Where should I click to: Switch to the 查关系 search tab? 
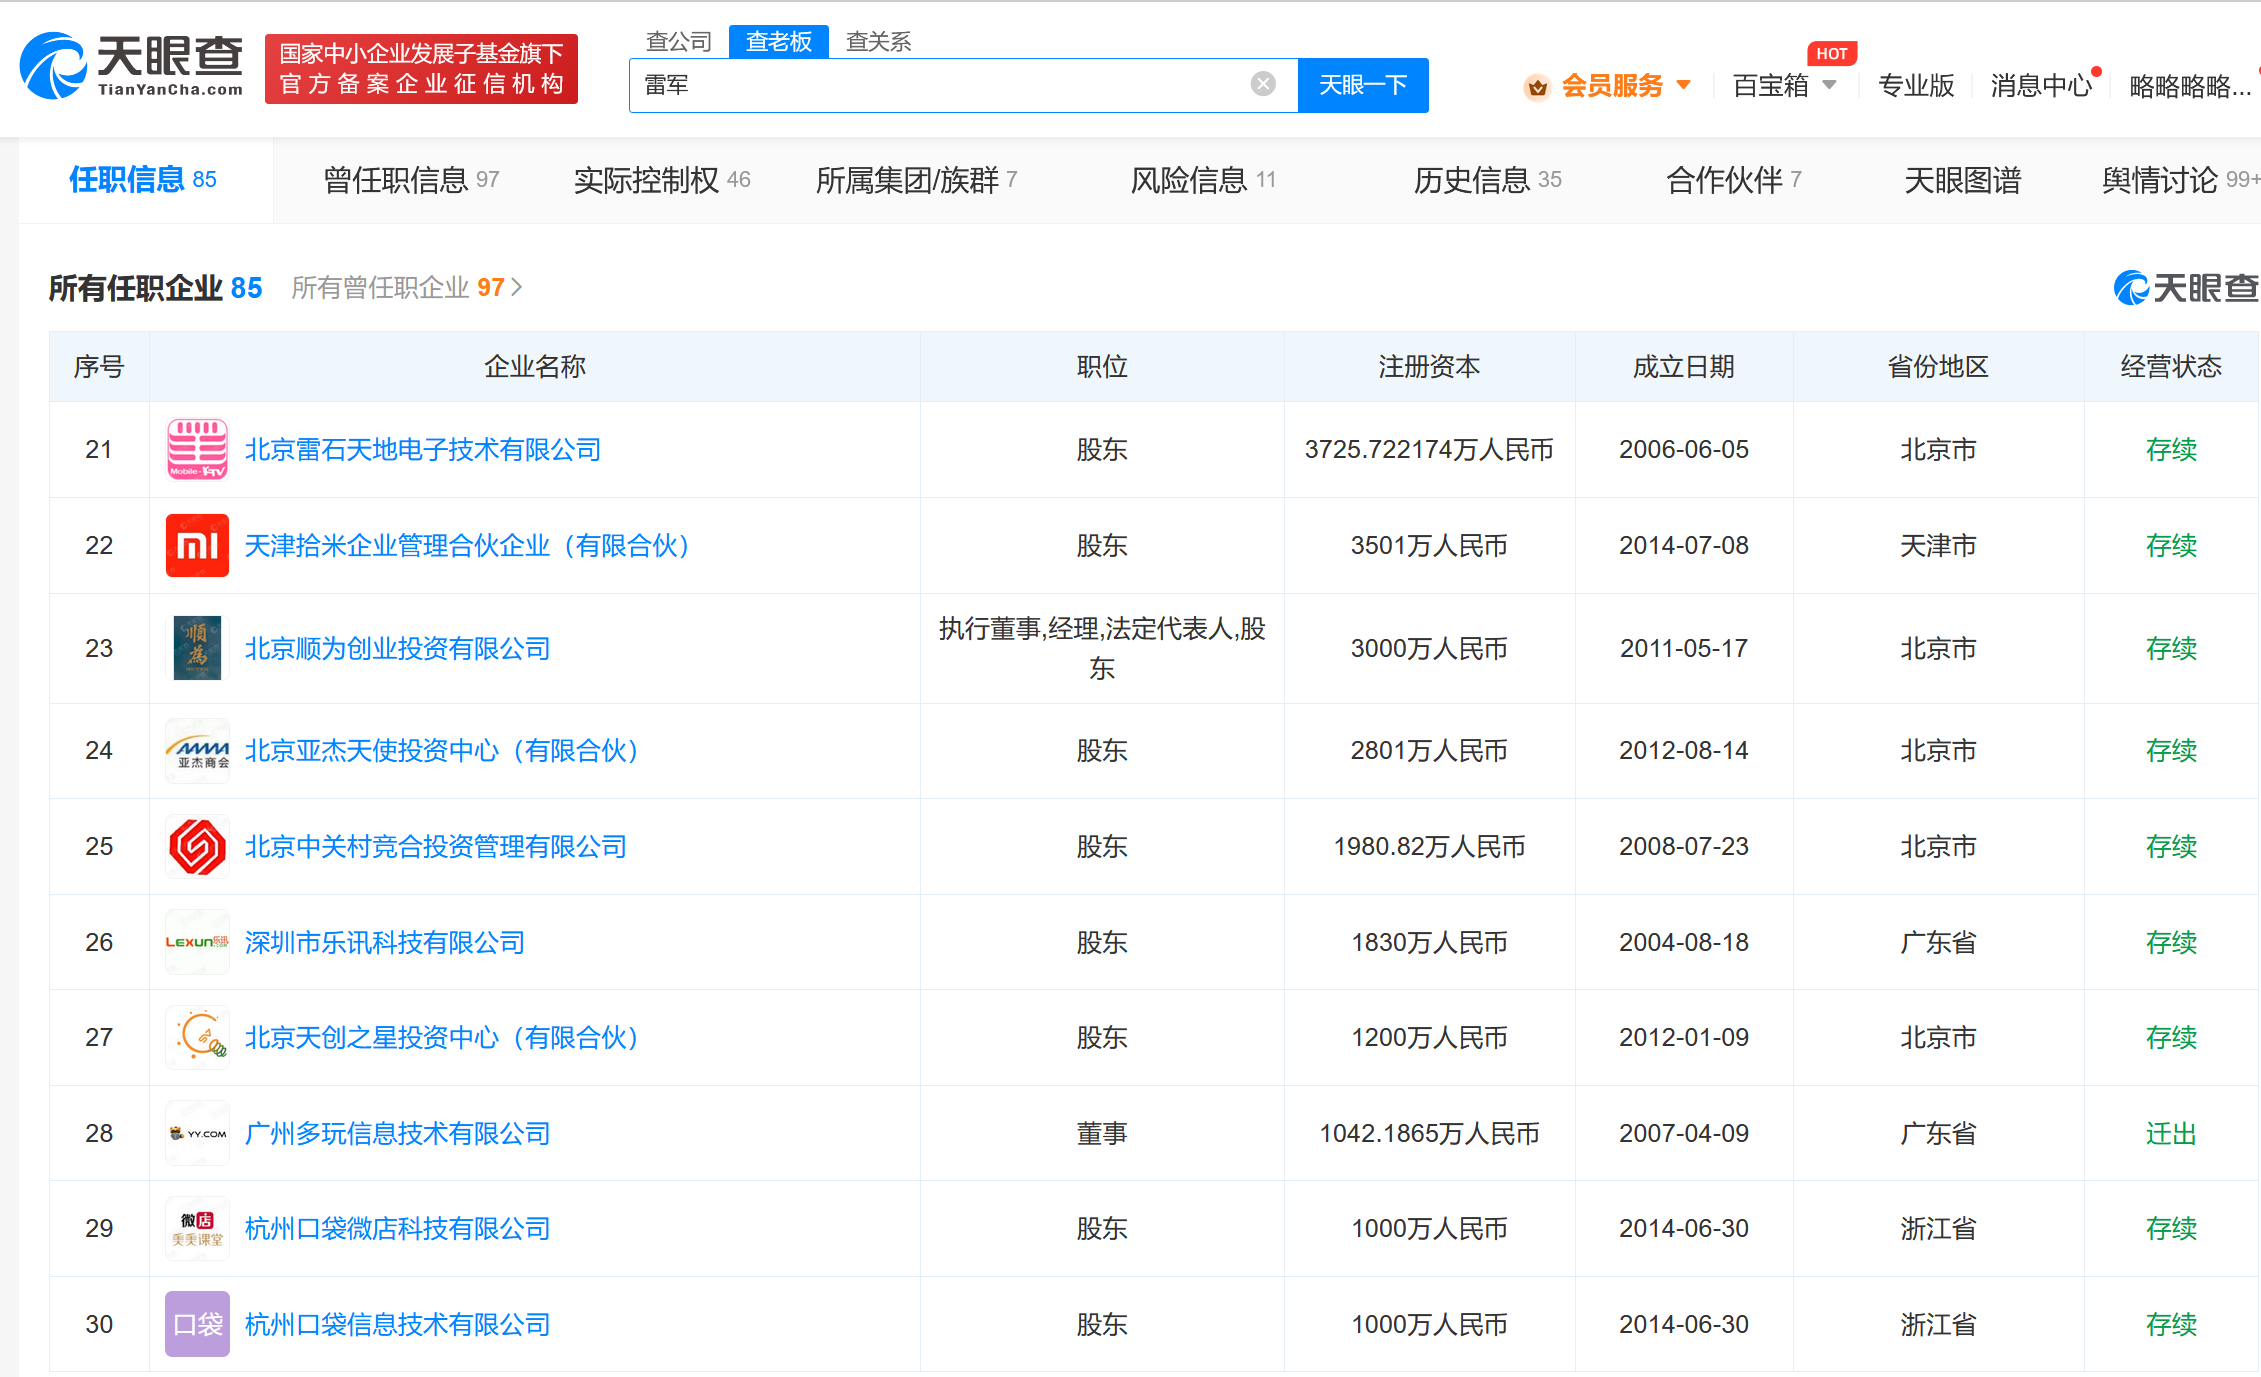click(x=878, y=41)
